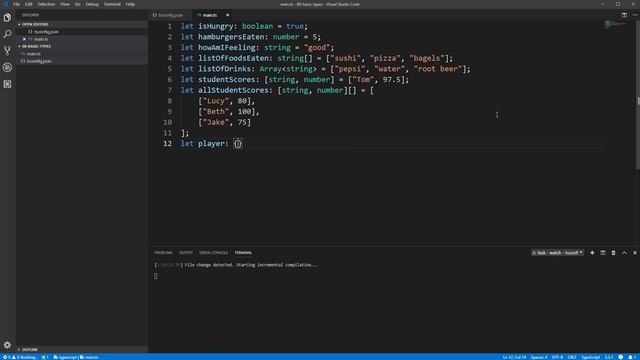
Task: Click 'listOfFoodsEaten' on line 4
Action: point(233,58)
